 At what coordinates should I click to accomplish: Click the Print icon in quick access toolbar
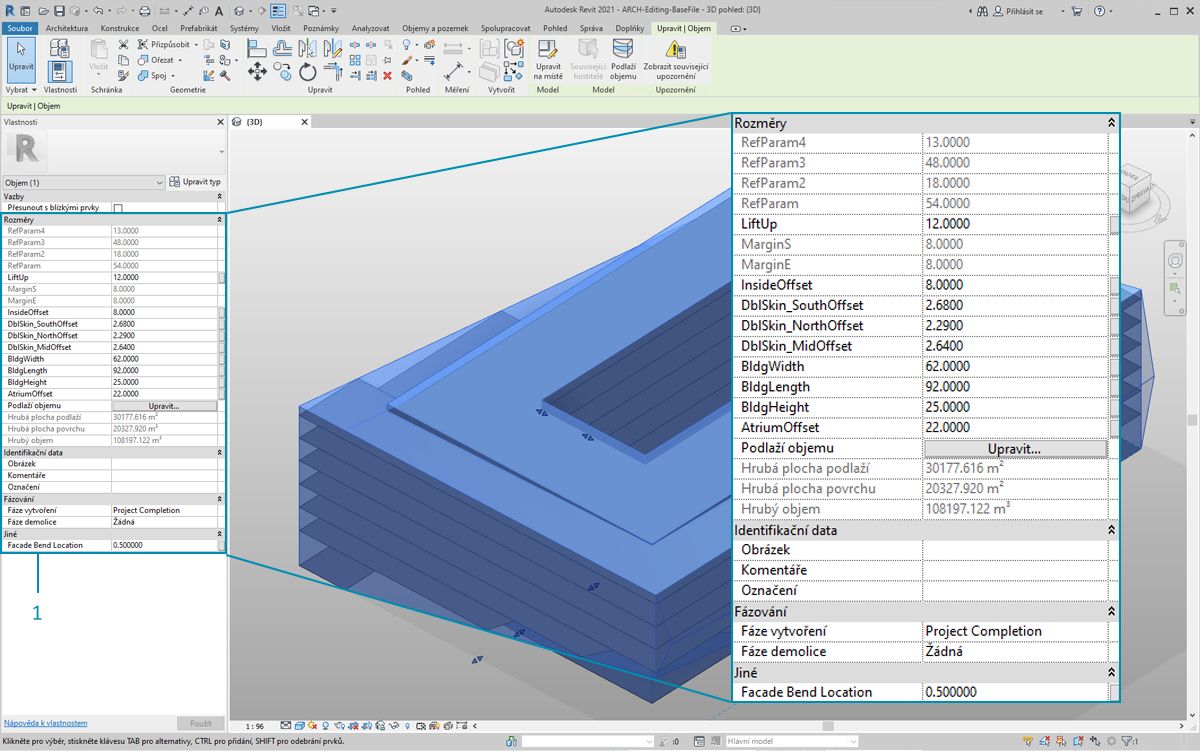pos(145,10)
